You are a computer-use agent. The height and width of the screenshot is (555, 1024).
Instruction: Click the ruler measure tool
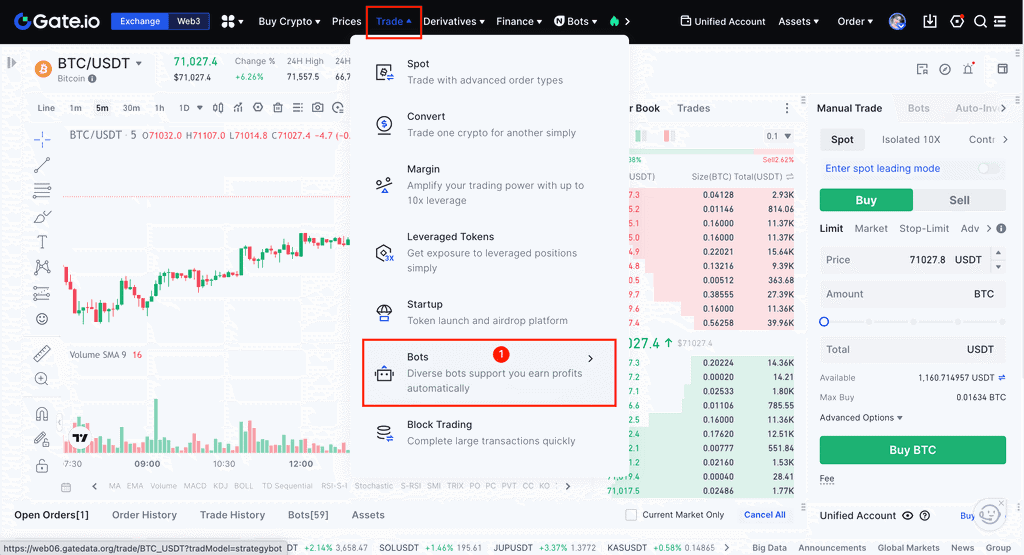(x=42, y=353)
